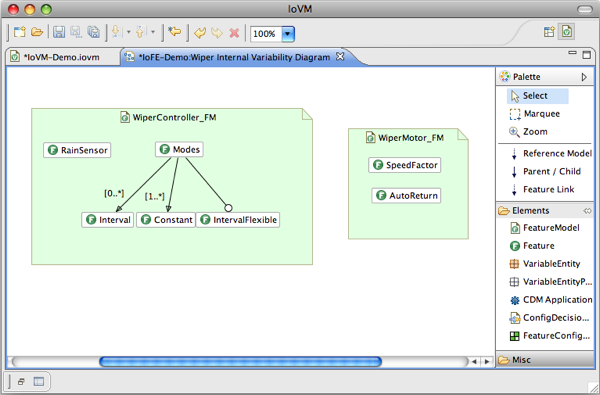Close the Wiper Internal Variability Diagram tab
The image size is (600, 395).
coord(340,57)
